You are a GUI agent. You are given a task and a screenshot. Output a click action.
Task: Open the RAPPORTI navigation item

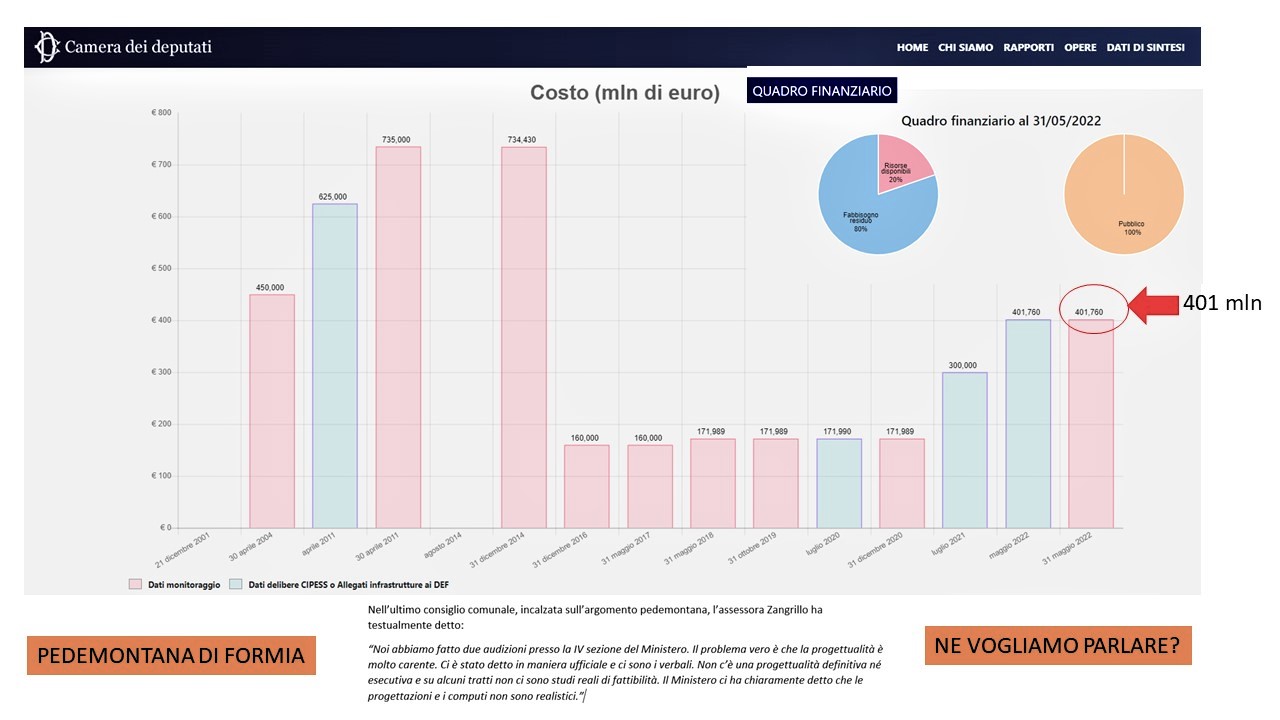click(1028, 48)
